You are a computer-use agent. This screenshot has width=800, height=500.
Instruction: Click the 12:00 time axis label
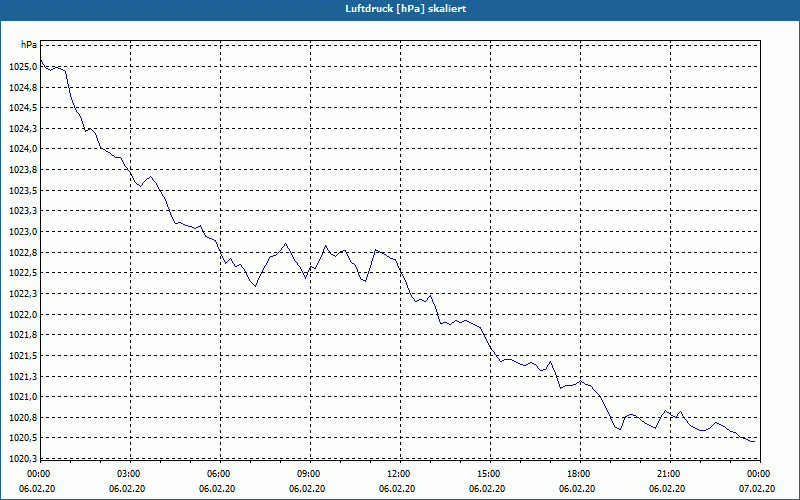pyautogui.click(x=400, y=473)
